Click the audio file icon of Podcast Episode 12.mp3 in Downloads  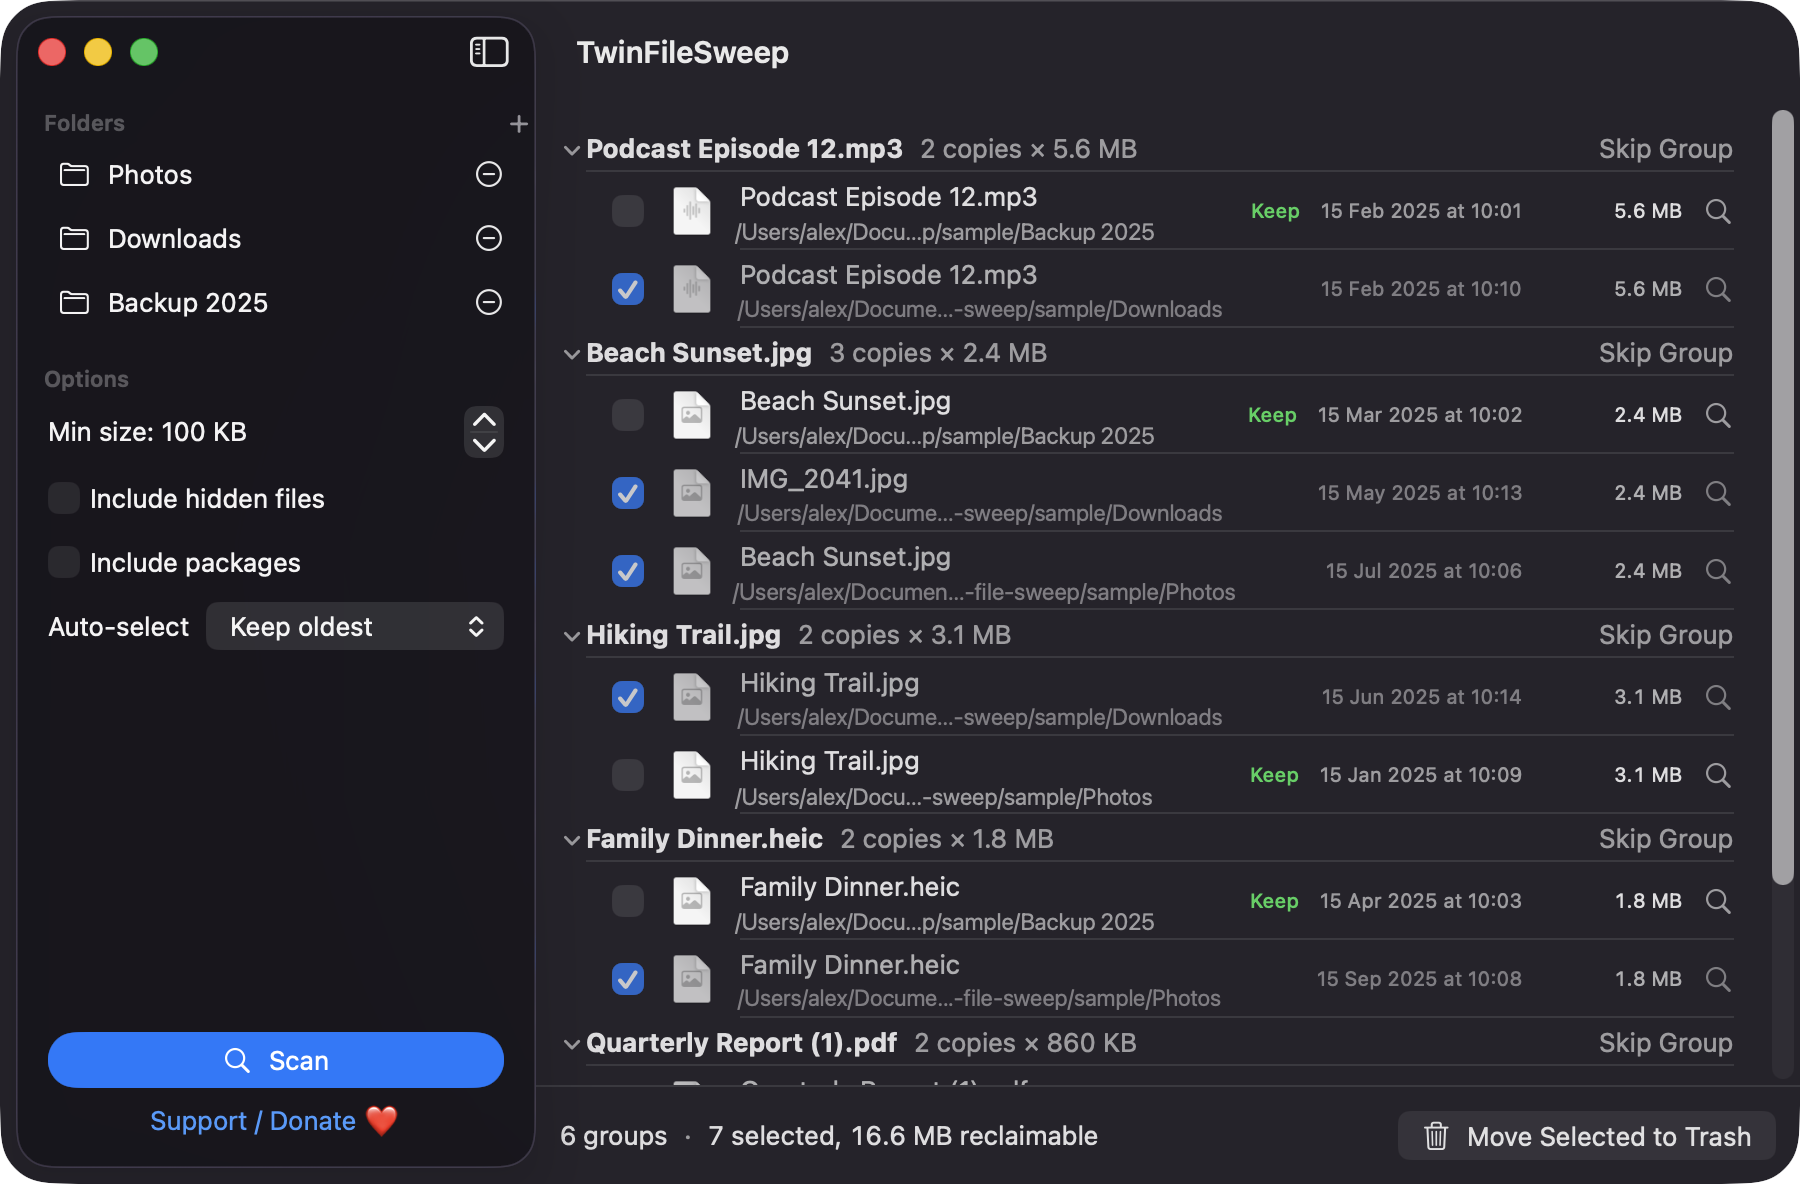tap(692, 289)
